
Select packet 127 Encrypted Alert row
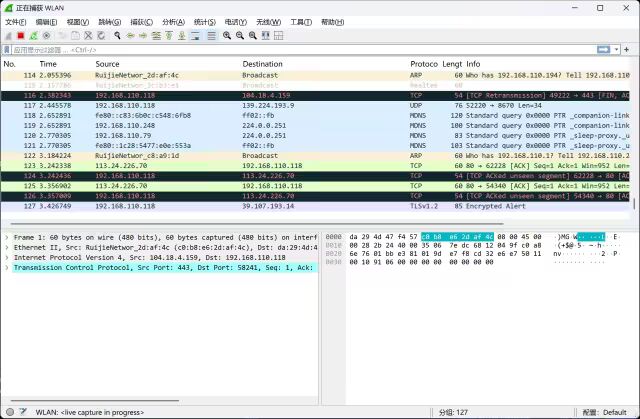tap(315, 206)
